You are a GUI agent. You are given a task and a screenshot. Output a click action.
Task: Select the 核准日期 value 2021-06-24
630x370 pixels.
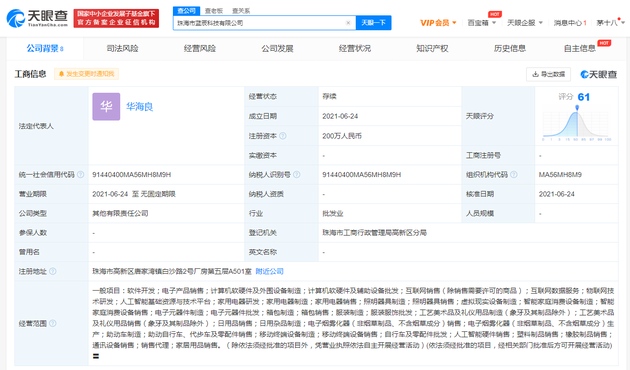click(556, 194)
